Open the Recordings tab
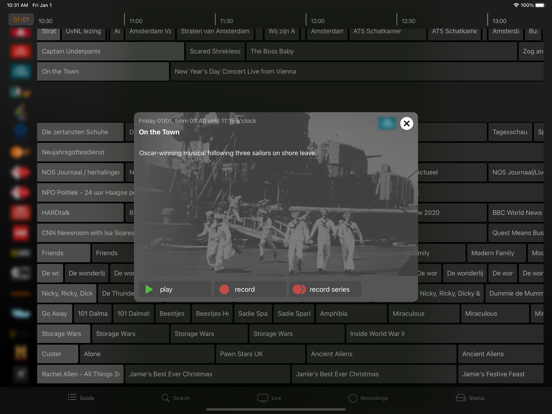 [368, 398]
